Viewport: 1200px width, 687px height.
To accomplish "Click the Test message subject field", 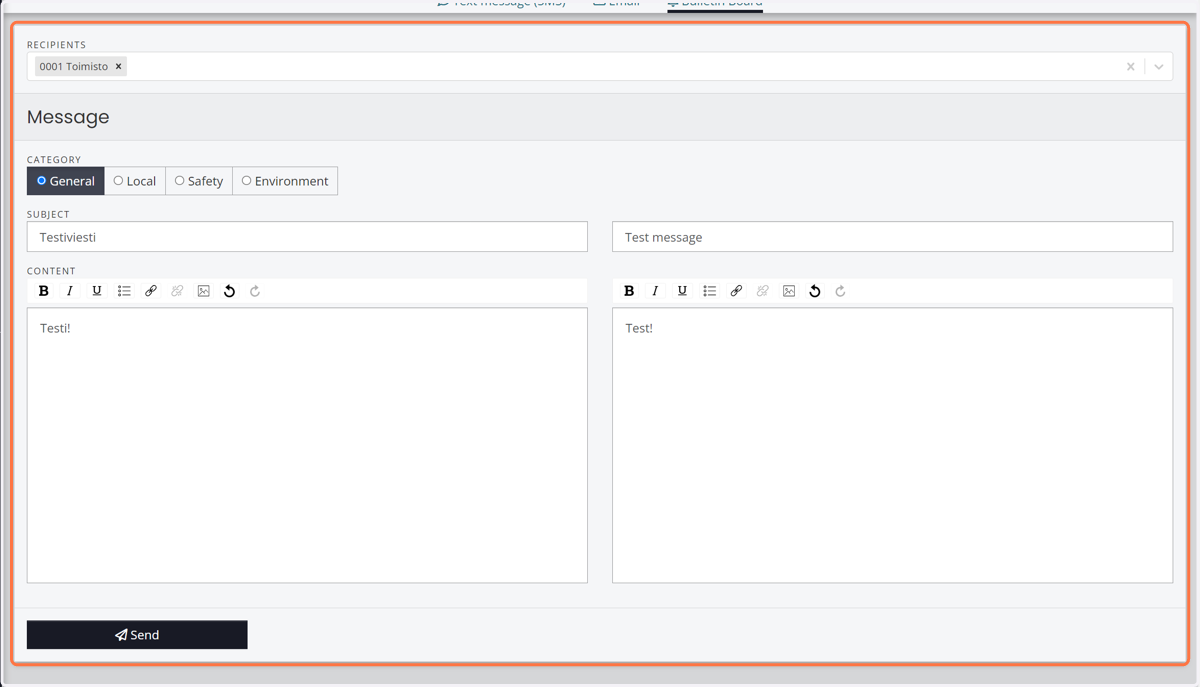I will pyautogui.click(x=892, y=237).
